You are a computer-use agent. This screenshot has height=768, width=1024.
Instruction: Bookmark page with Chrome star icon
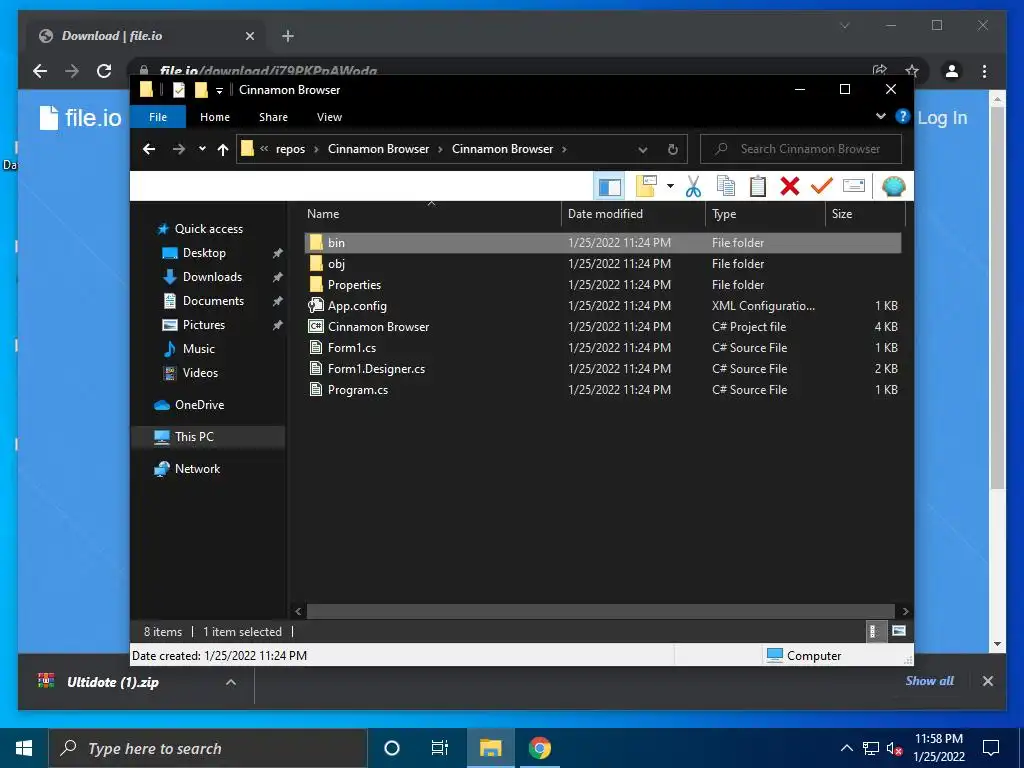point(912,71)
